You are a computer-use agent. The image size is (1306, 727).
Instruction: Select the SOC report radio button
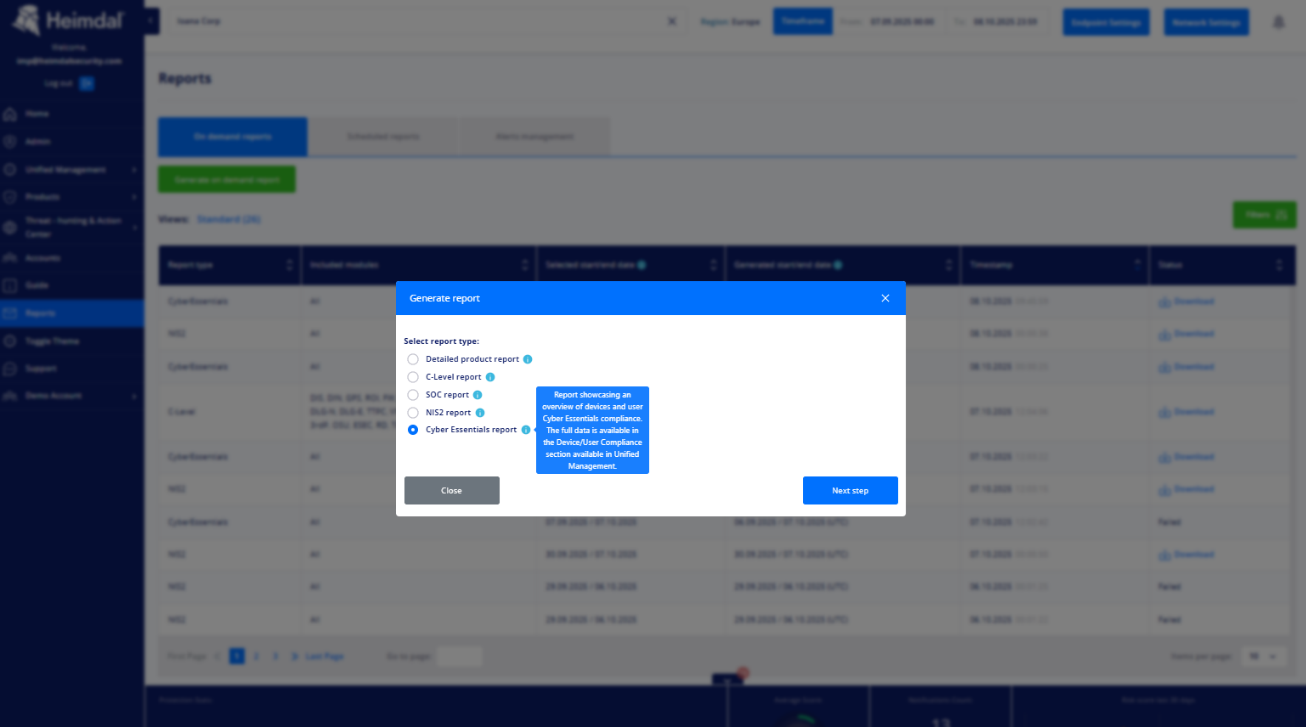[x=413, y=395]
